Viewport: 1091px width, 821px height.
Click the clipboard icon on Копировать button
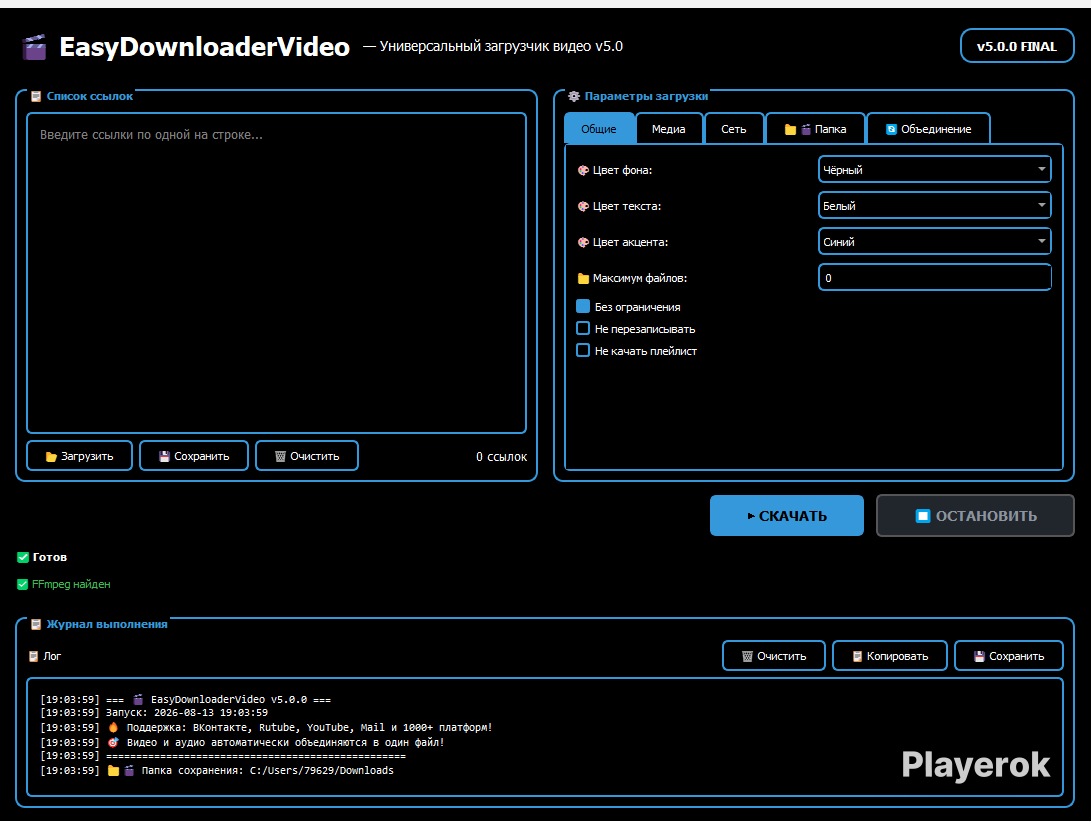[857, 656]
